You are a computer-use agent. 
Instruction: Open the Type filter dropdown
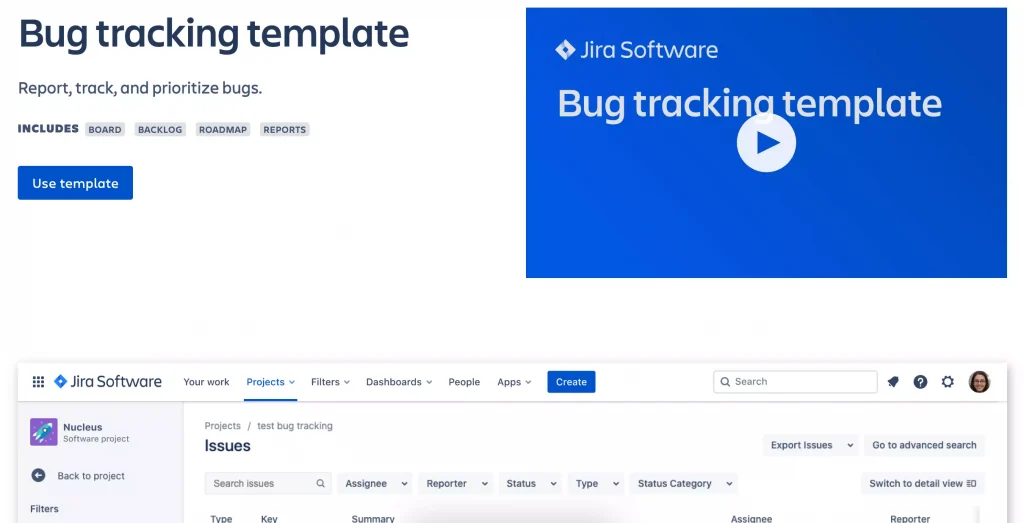pyautogui.click(x=596, y=484)
